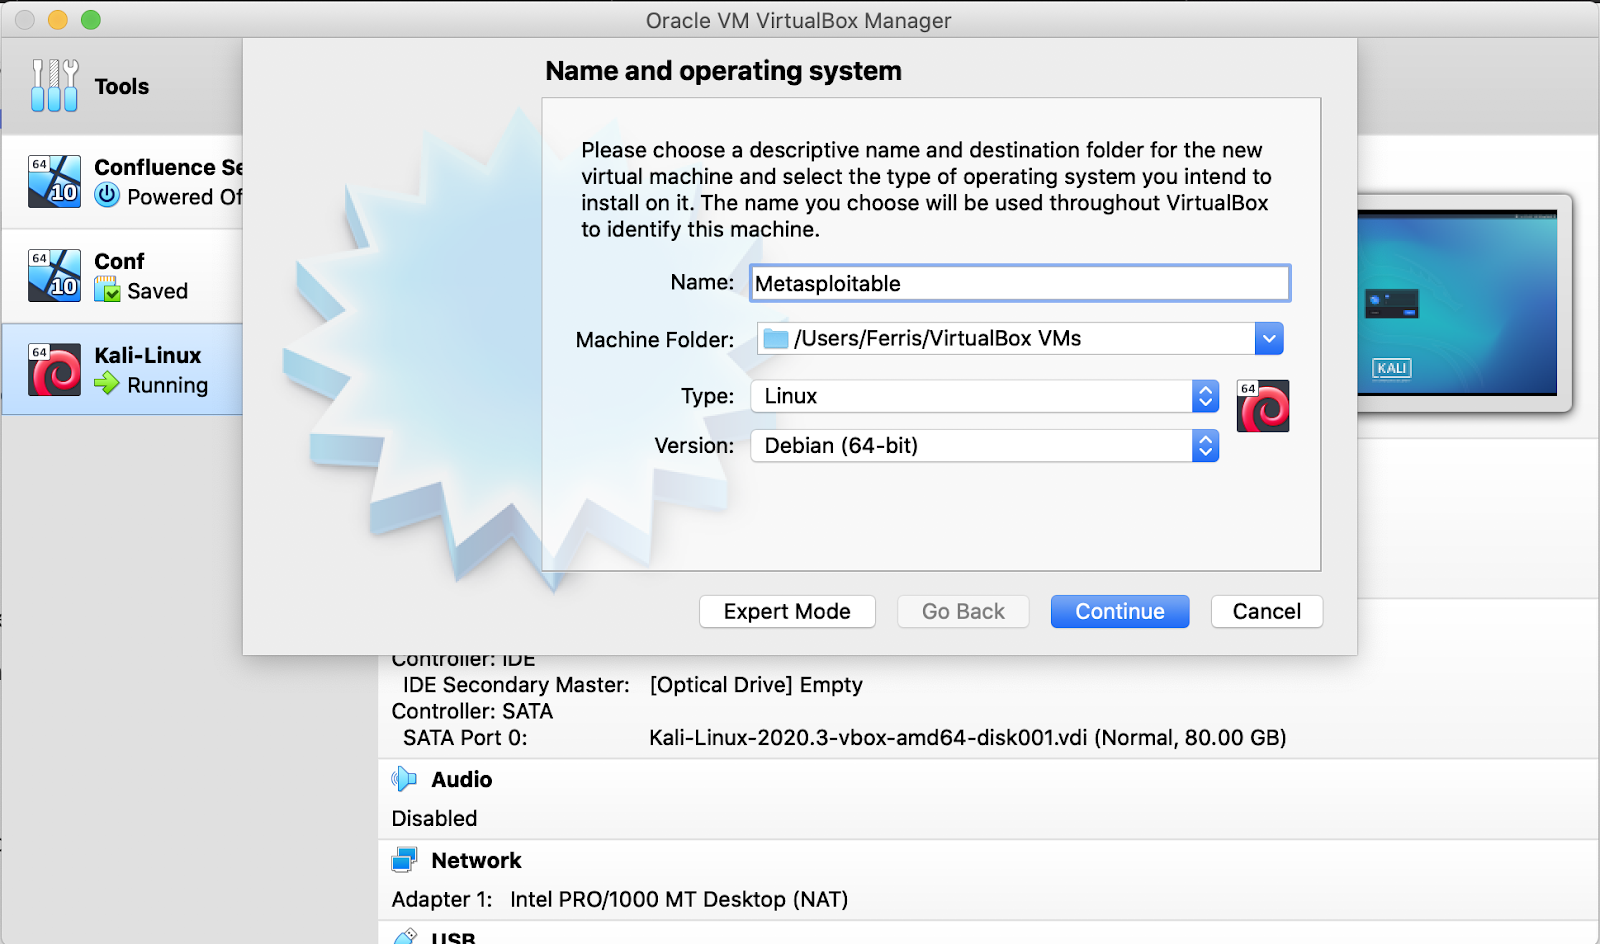
Task: Click the Intel PRO/1000 MT Desktop (NAT) adapter text
Action: 679,899
